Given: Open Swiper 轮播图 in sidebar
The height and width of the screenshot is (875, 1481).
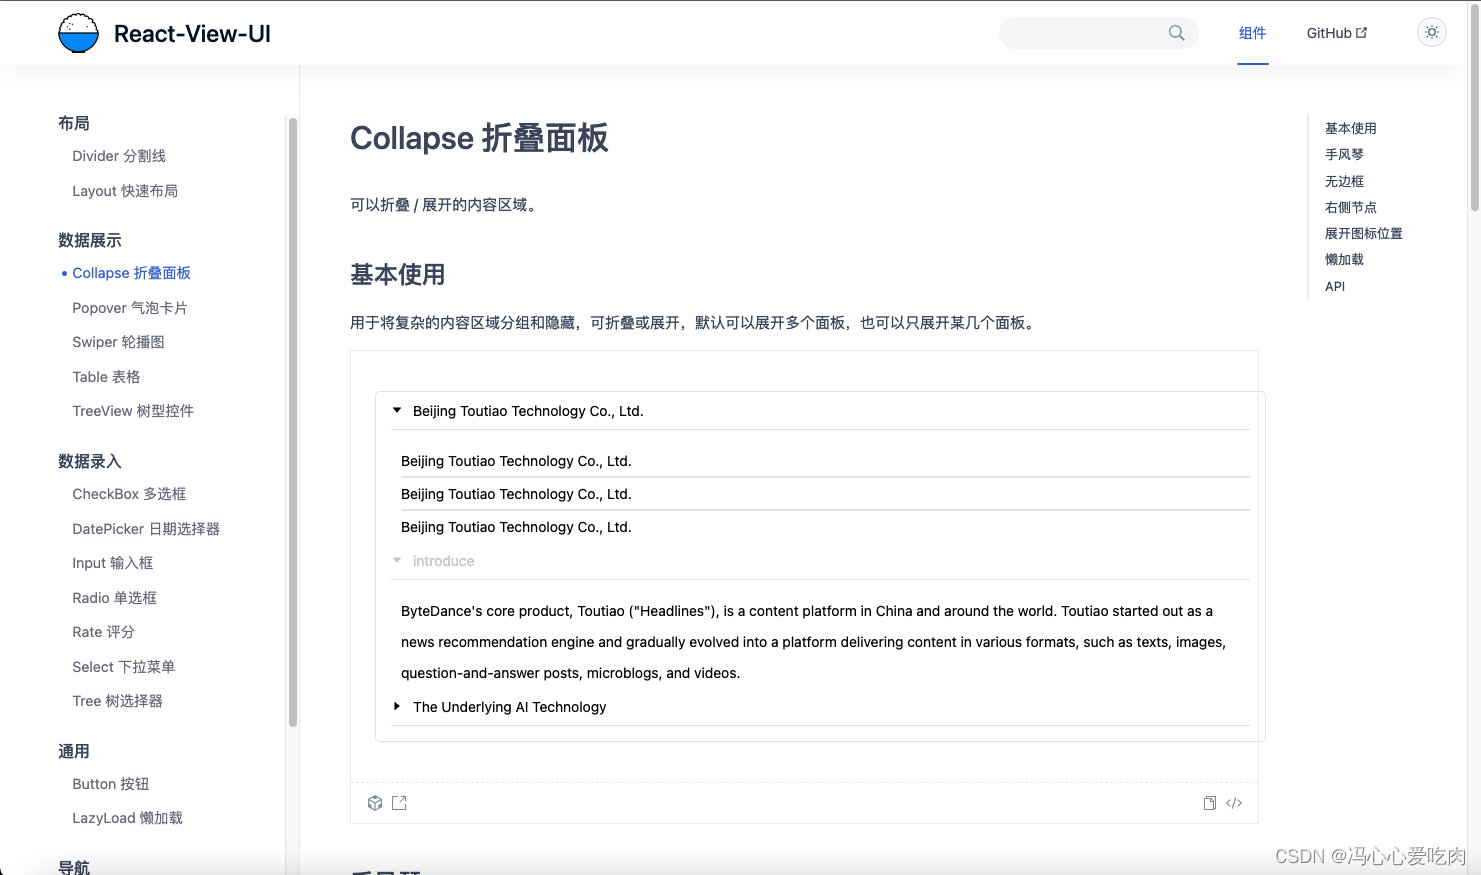Looking at the screenshot, I should [118, 342].
